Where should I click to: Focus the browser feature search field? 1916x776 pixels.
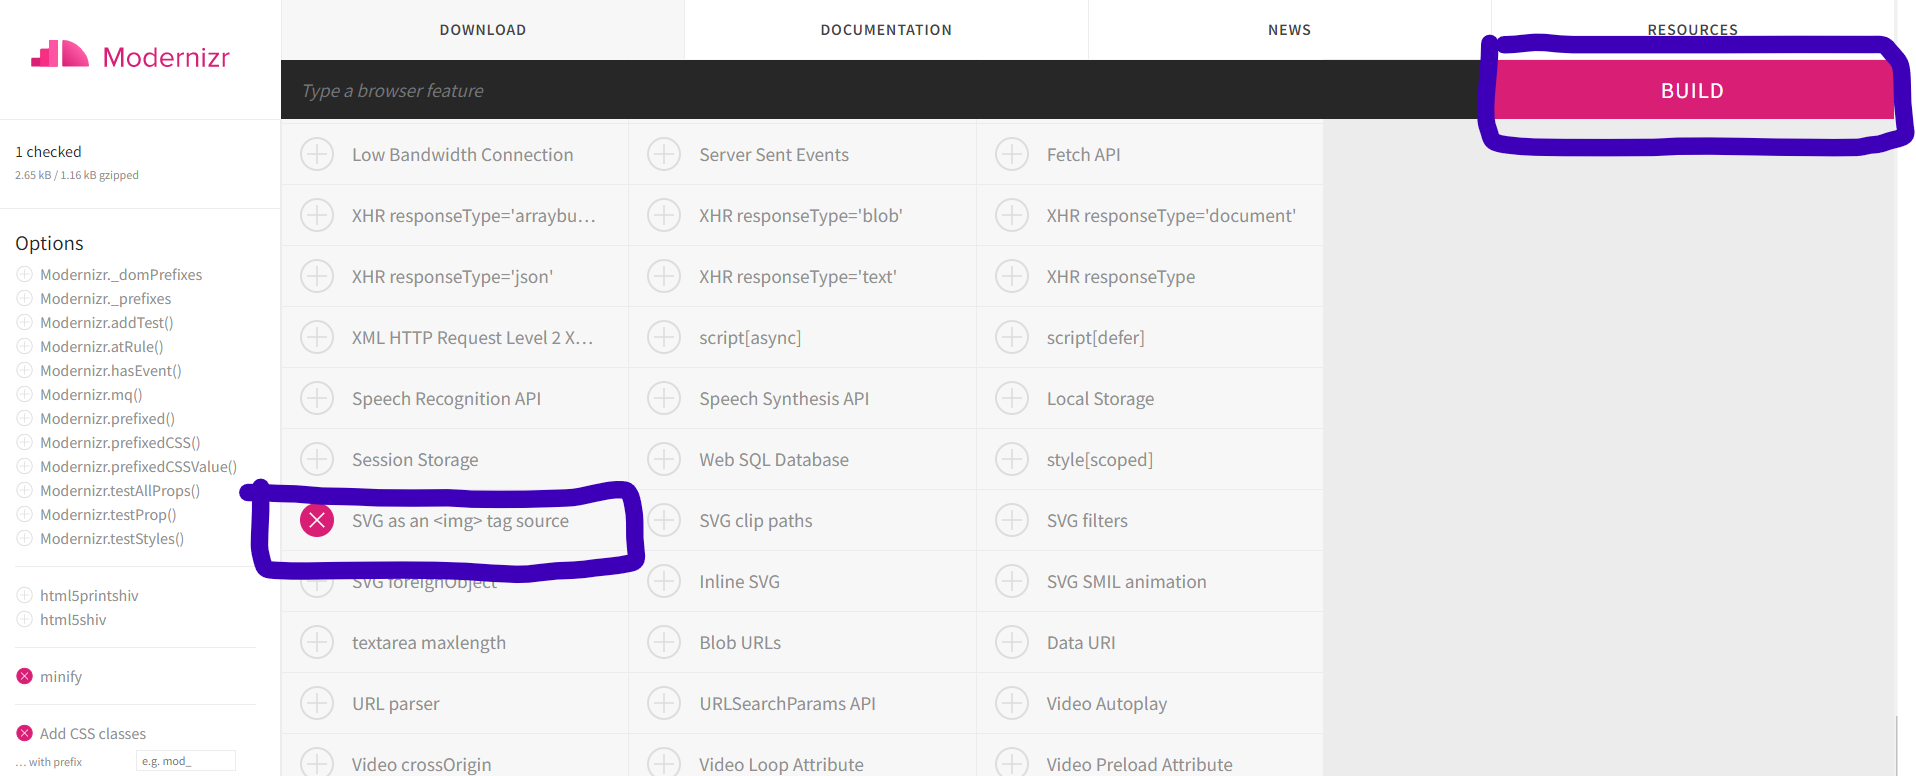(x=886, y=90)
